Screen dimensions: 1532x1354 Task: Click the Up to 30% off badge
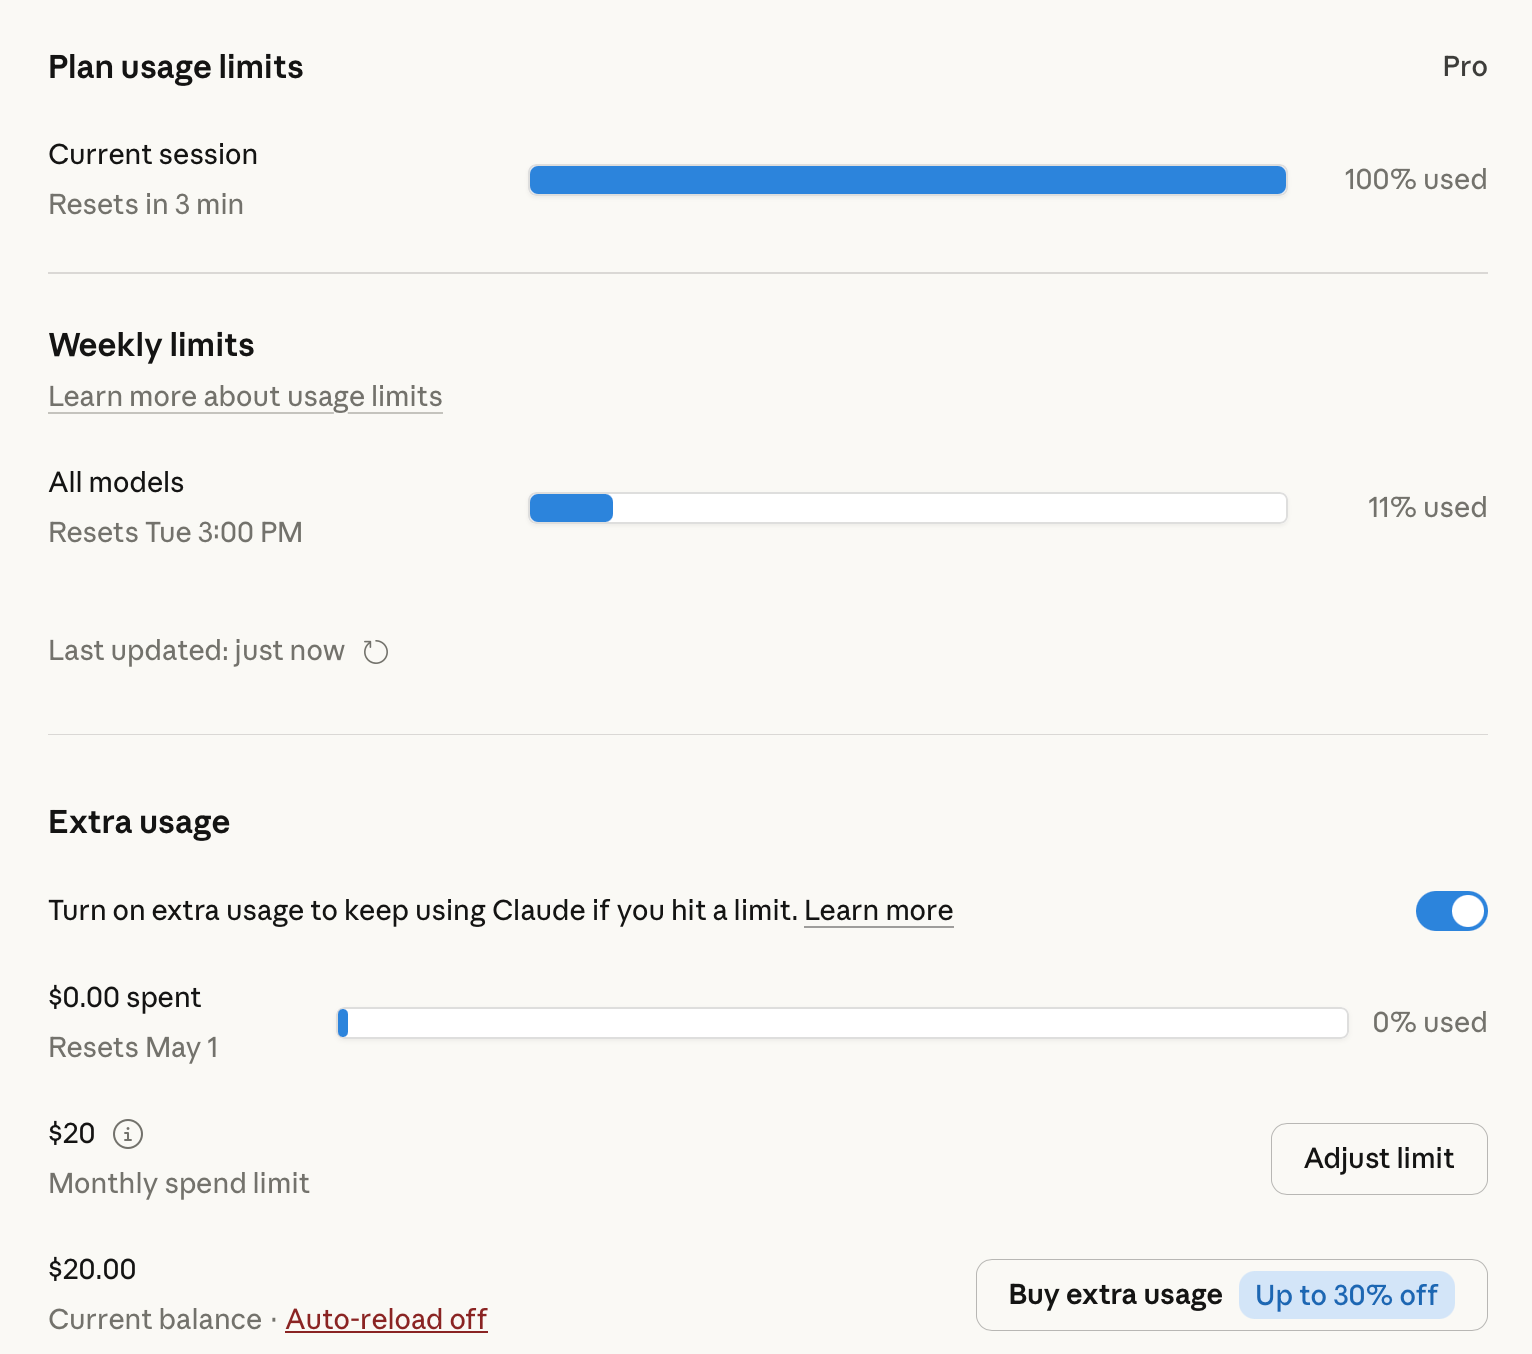point(1346,1295)
